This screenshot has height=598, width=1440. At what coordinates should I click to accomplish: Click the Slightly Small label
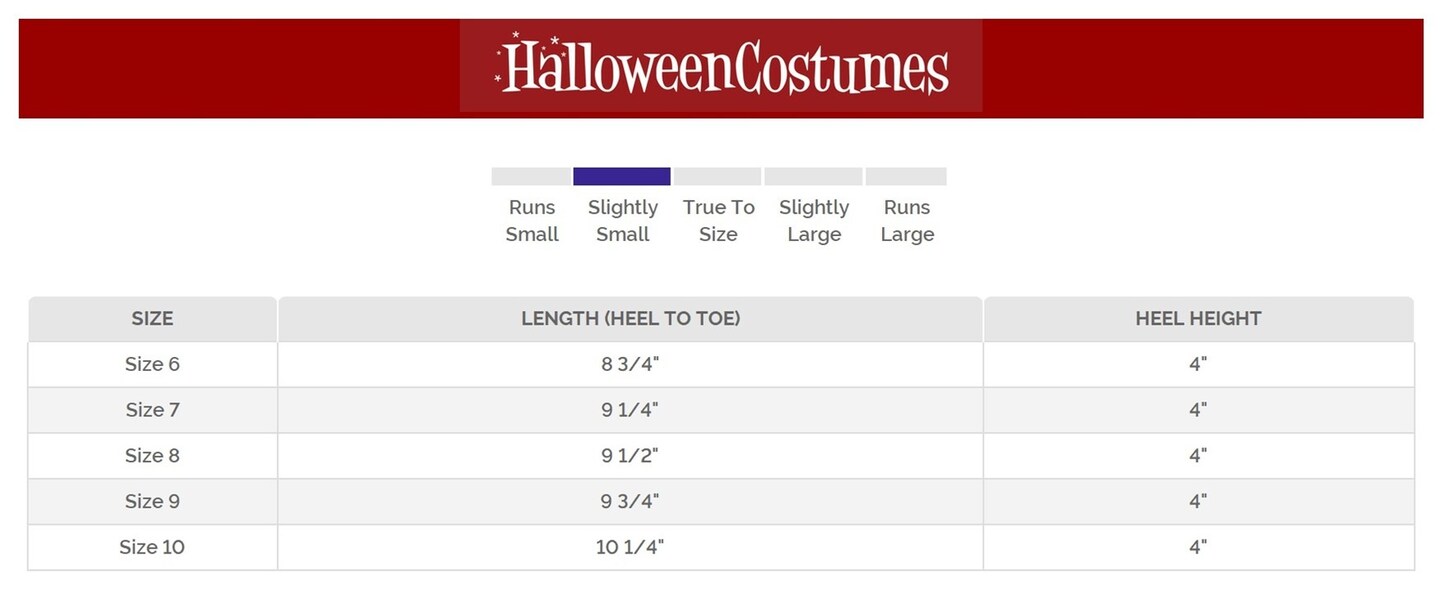(x=622, y=221)
